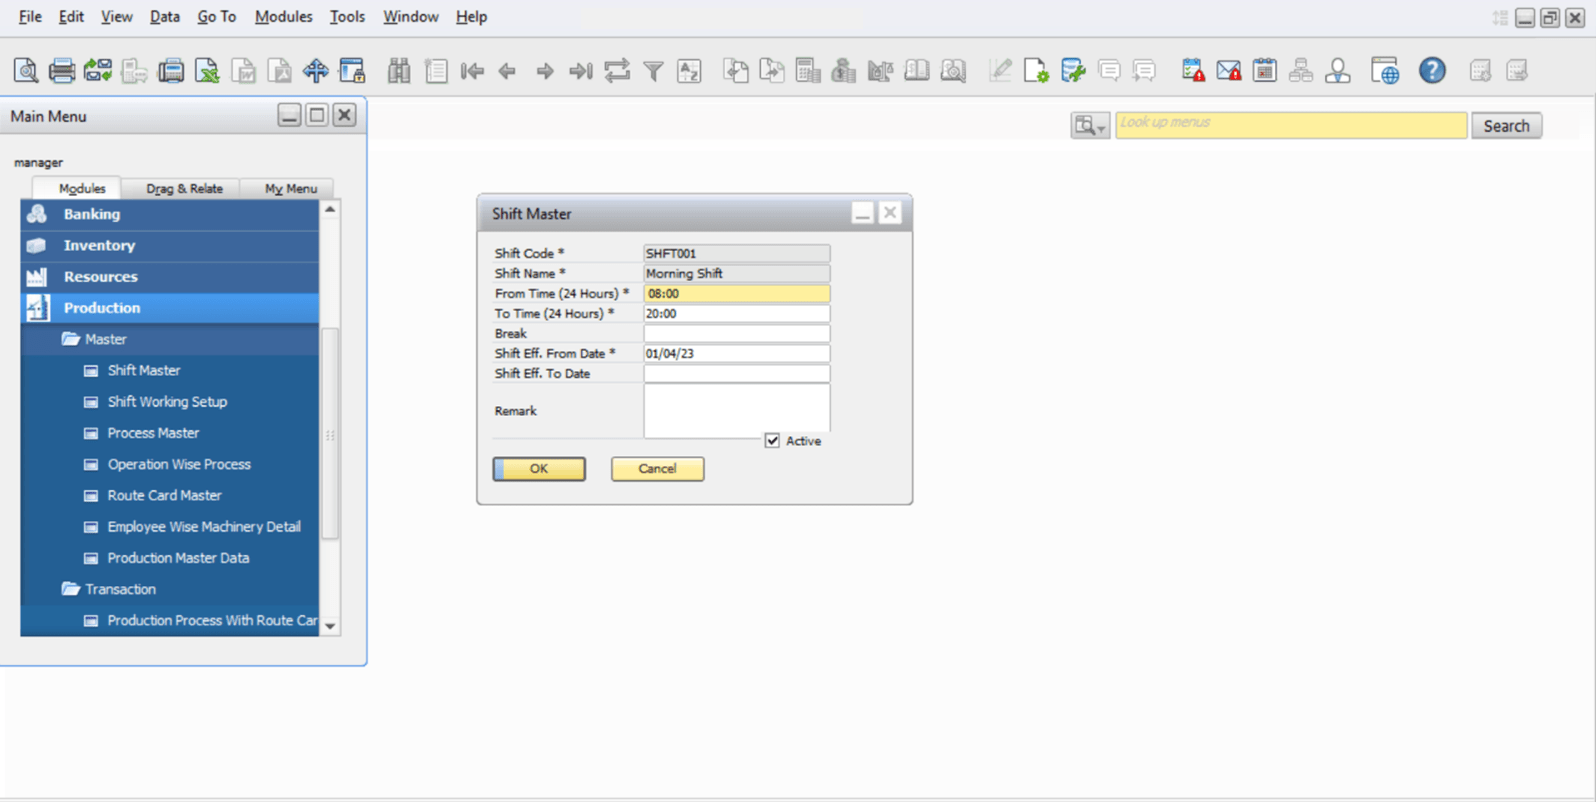Collapse the Master folder in Production
Screen dimensions: 1596x802
pos(71,339)
